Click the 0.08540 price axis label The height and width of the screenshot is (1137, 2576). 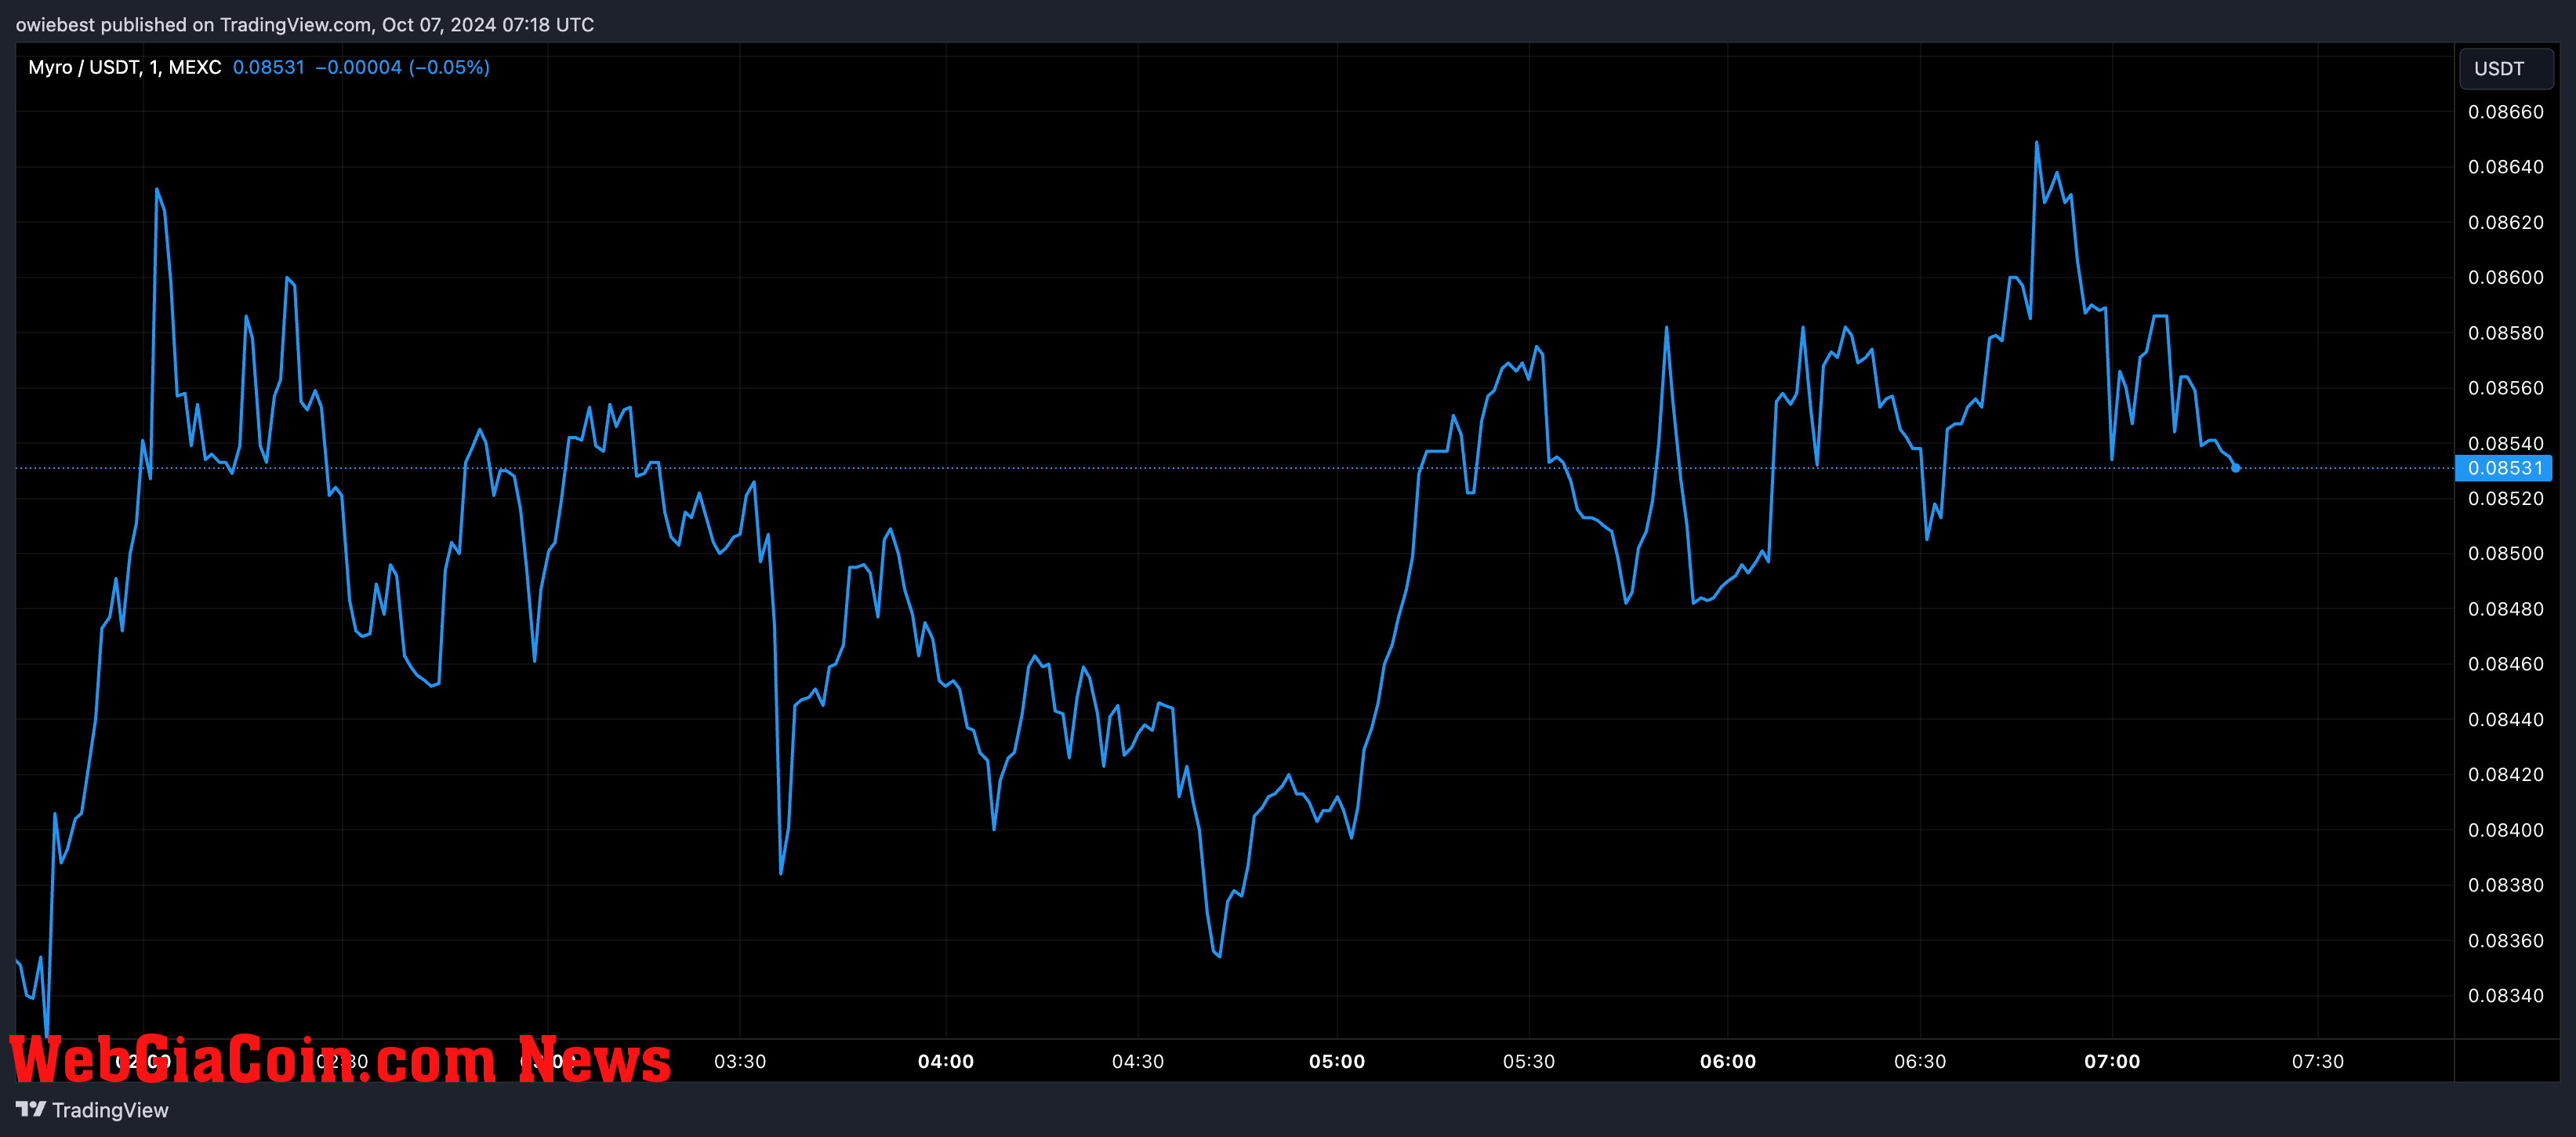(x=2505, y=443)
